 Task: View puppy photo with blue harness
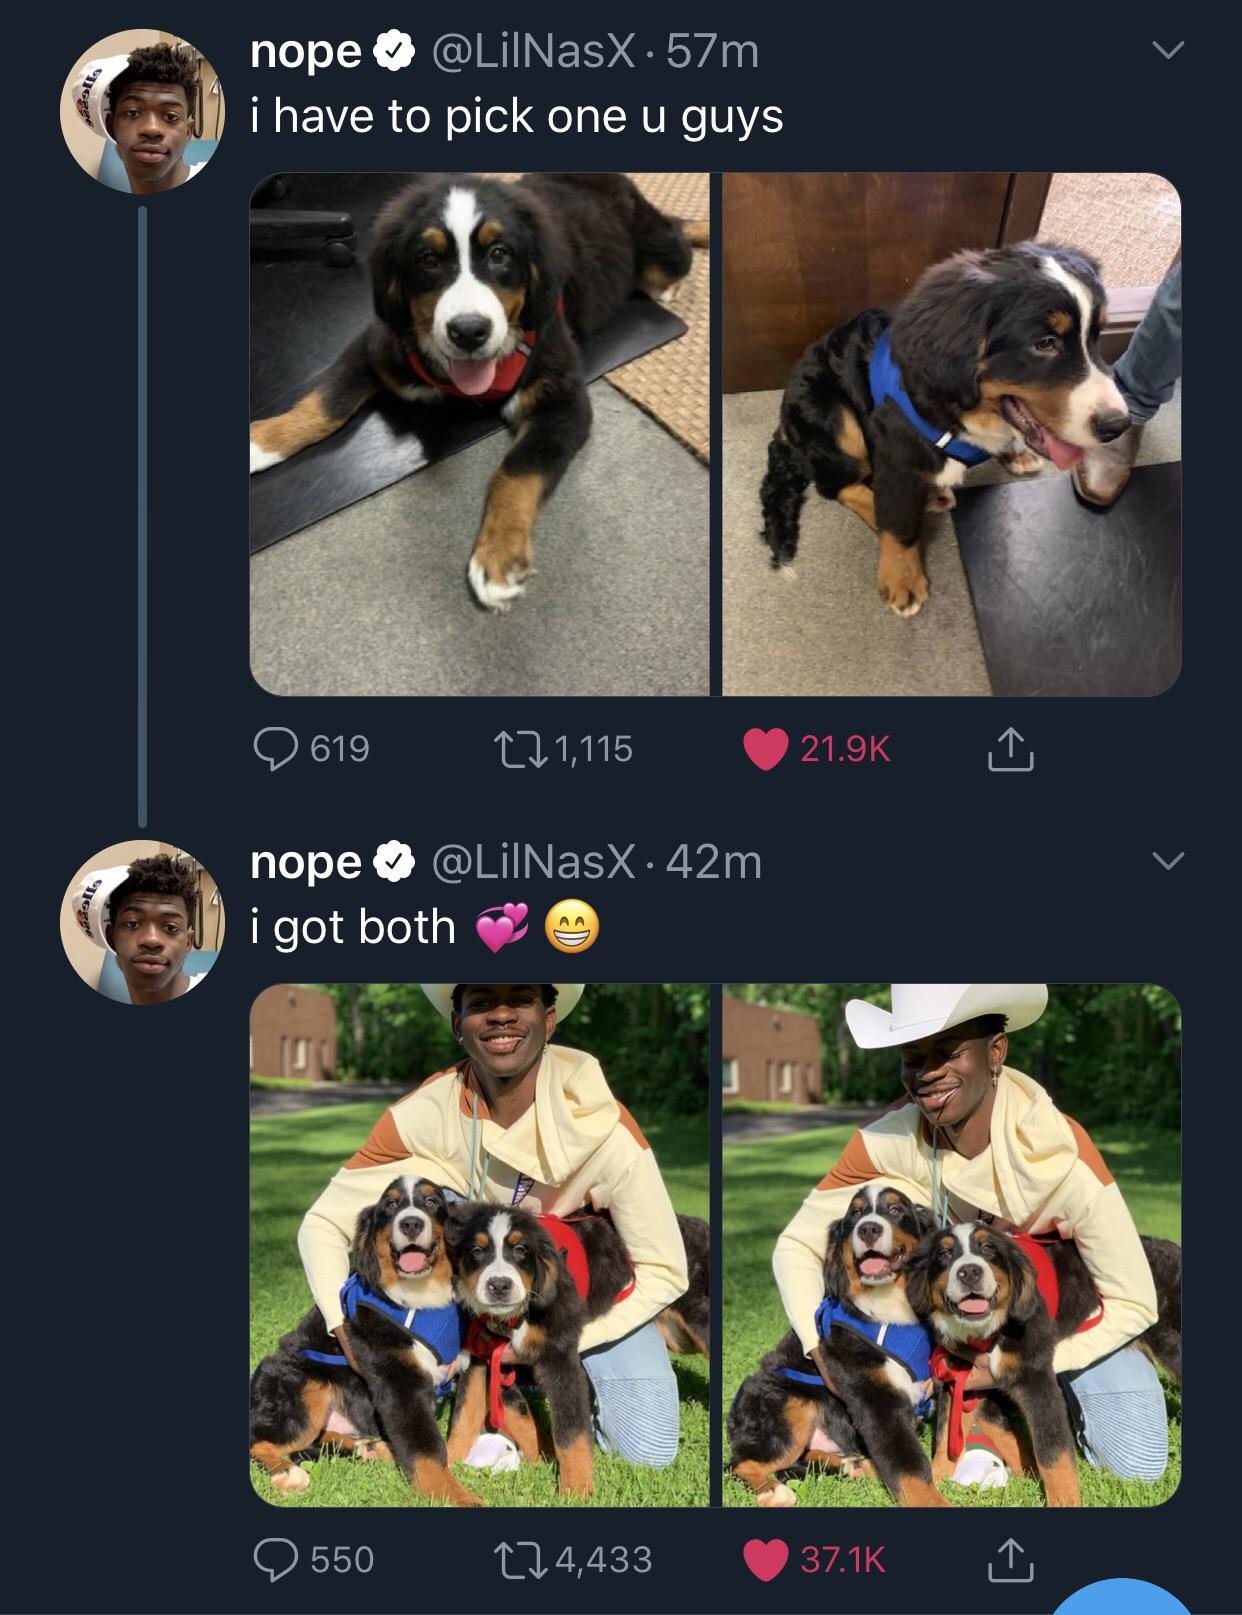[951, 434]
